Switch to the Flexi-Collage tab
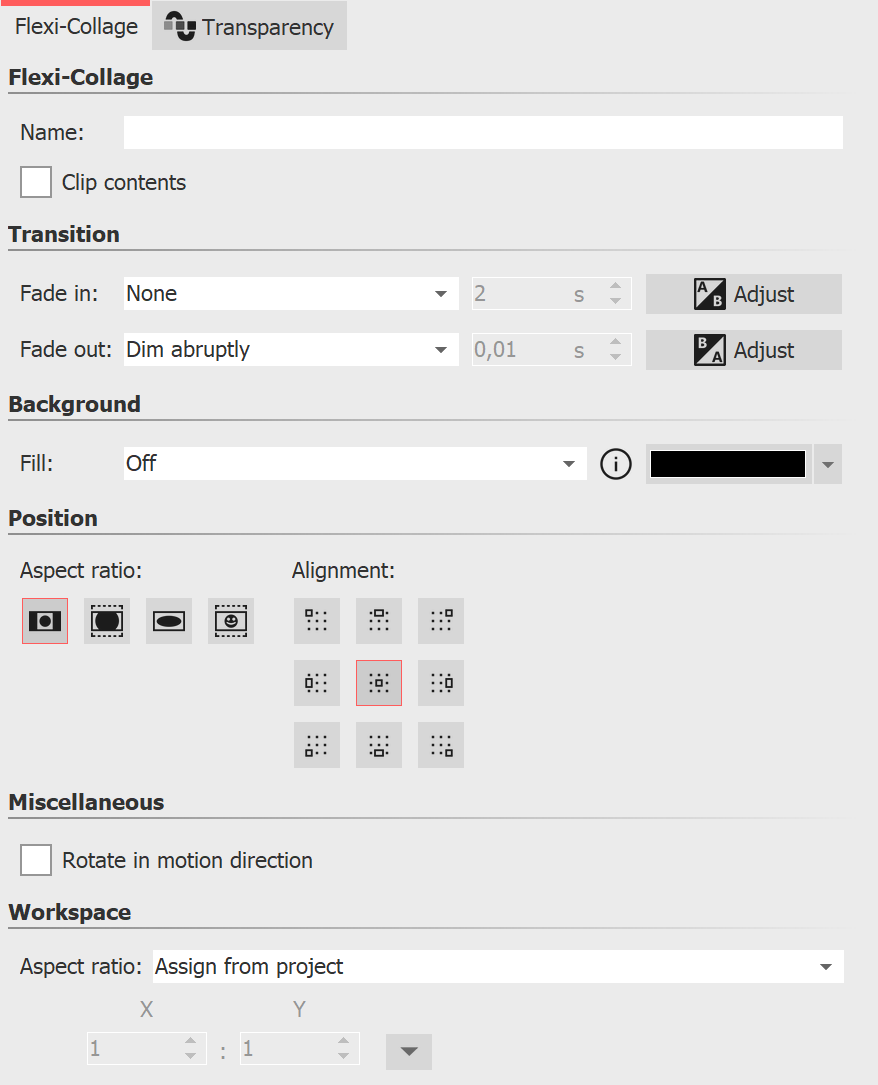The image size is (878, 1085). pos(75,27)
